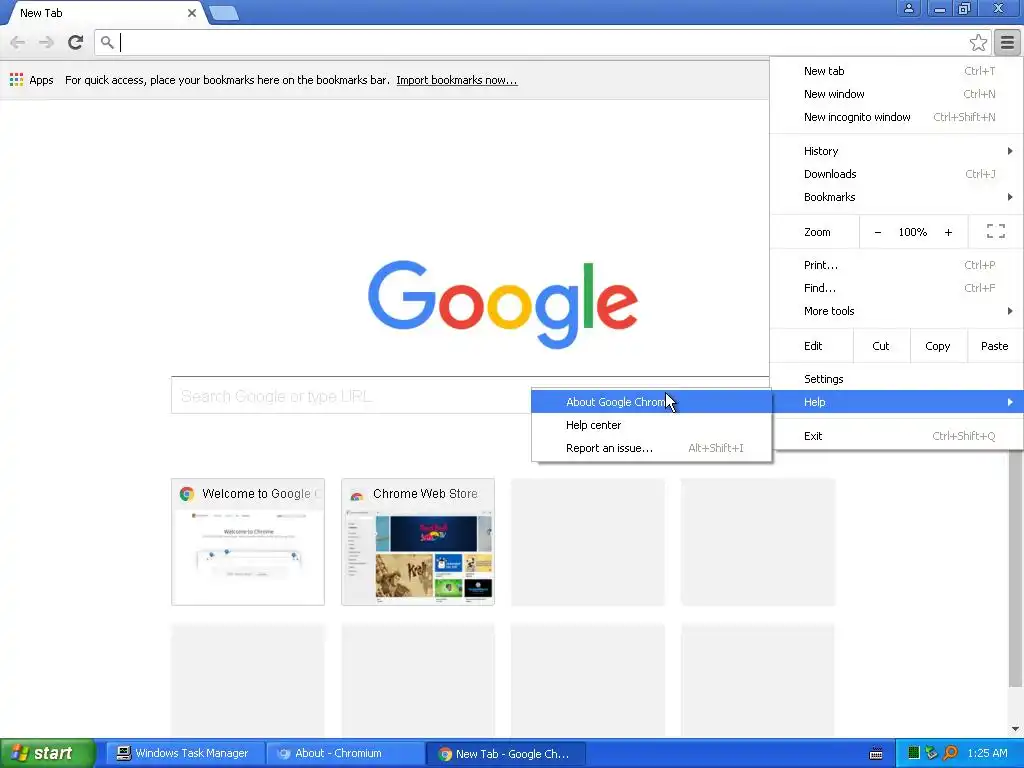
Task: Open Downloads from the menu
Action: click(x=897, y=174)
